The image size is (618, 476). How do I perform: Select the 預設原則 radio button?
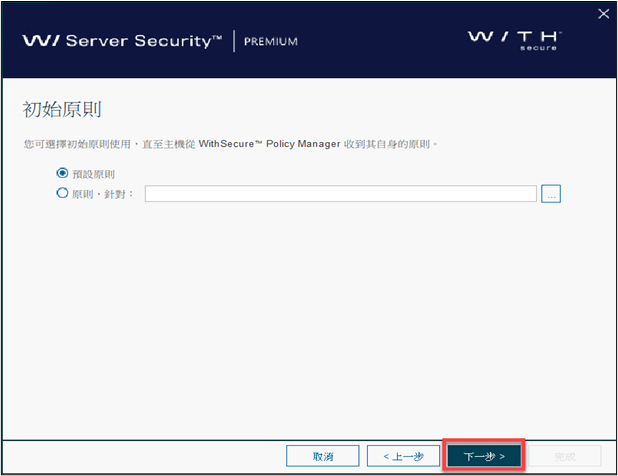[x=63, y=173]
